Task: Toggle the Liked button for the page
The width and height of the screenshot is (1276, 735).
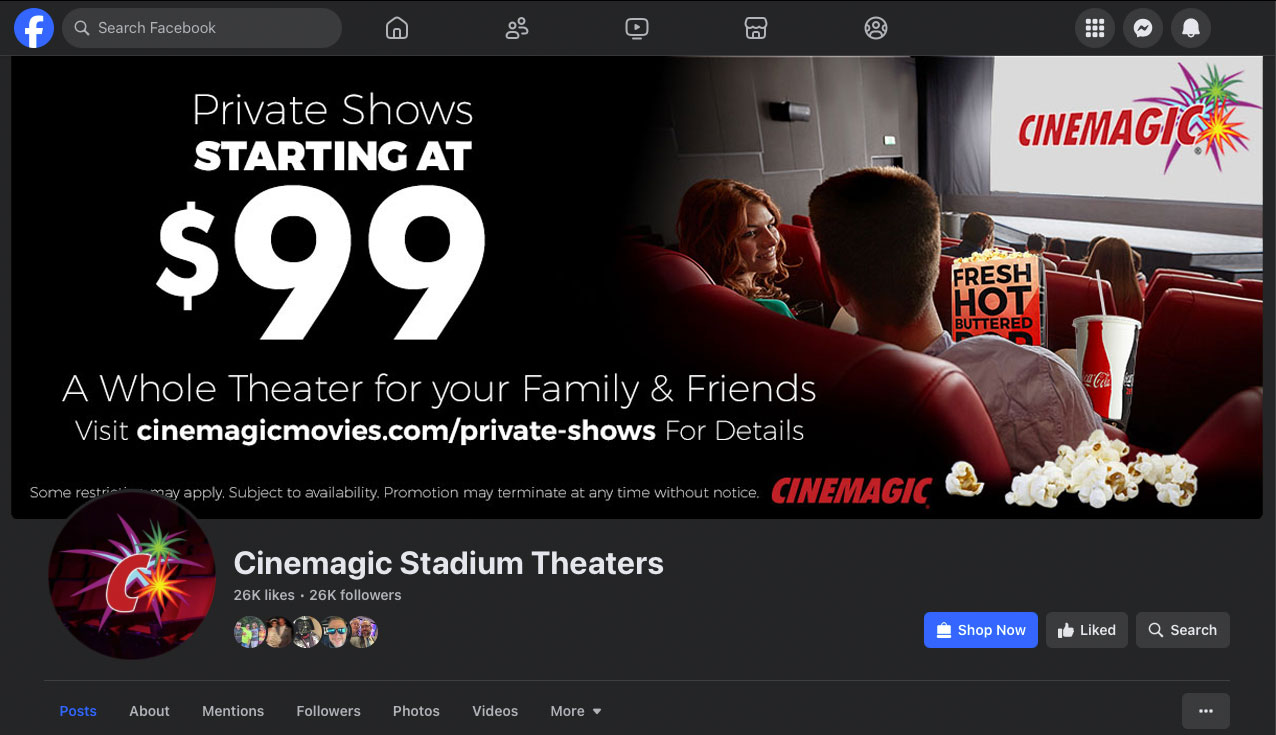Action: (1087, 630)
